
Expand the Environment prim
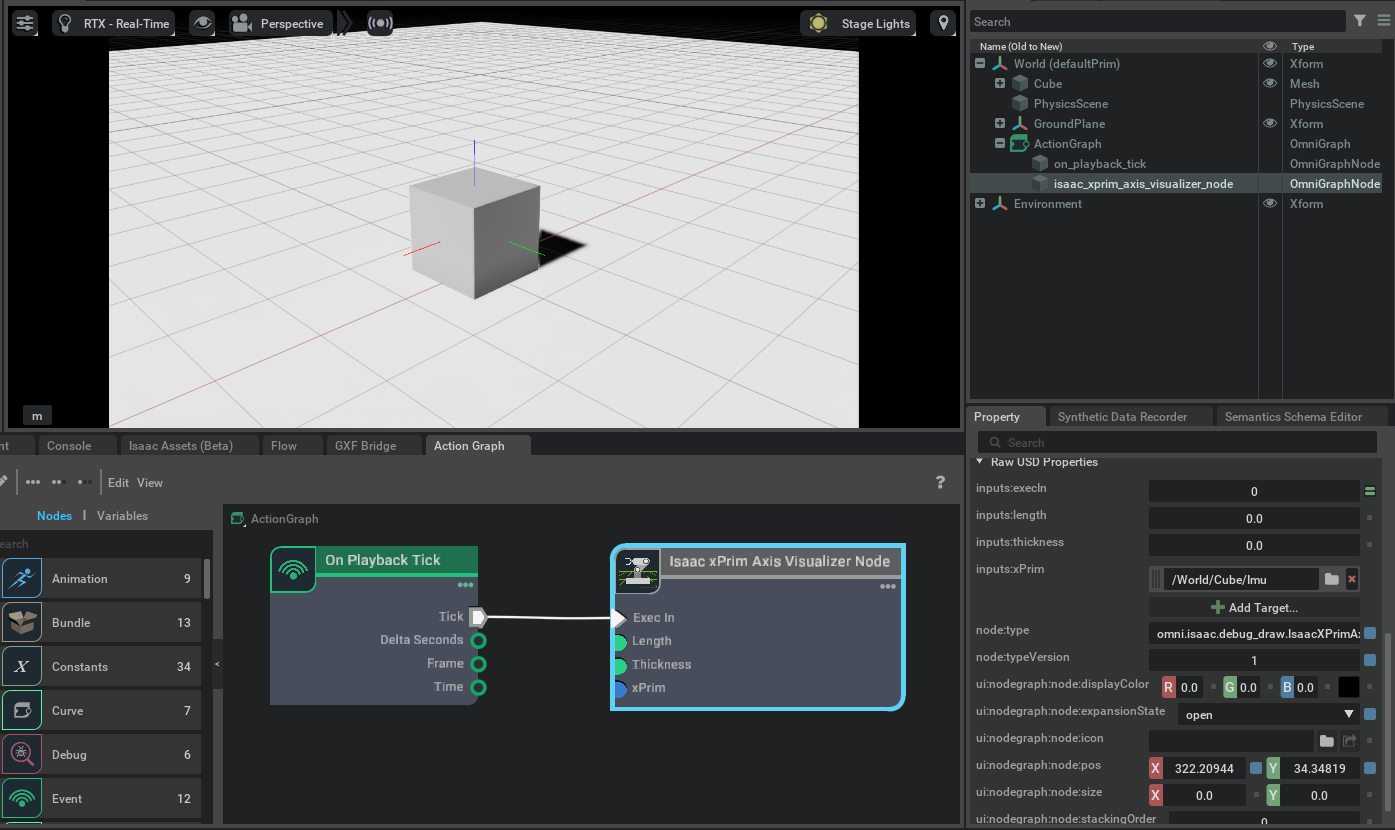(980, 203)
